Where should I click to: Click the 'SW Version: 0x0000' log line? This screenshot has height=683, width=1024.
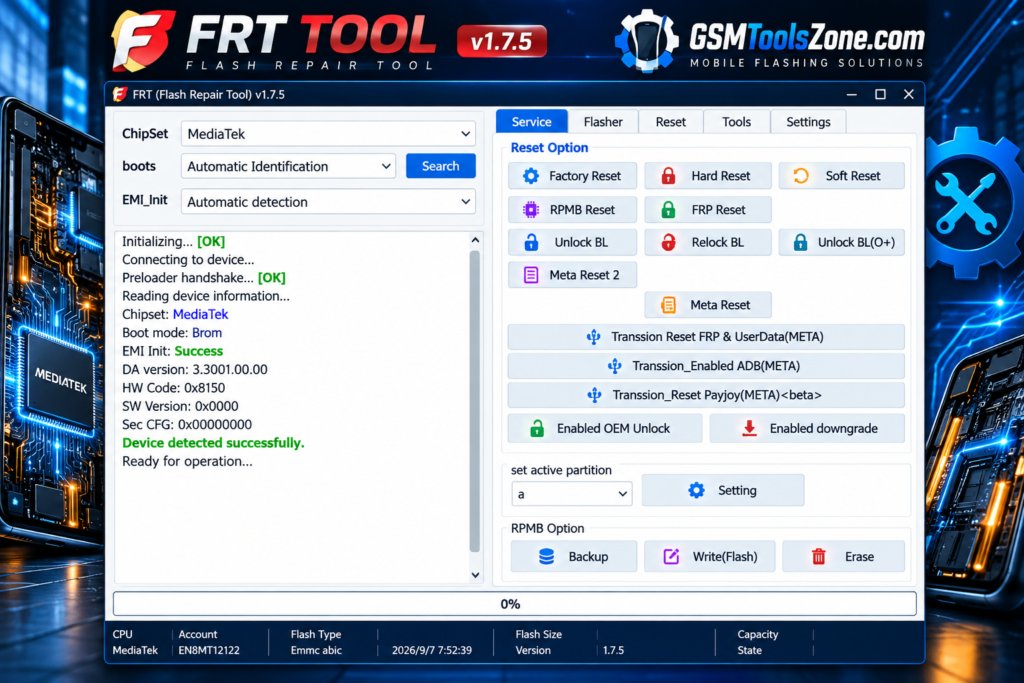[x=180, y=406]
